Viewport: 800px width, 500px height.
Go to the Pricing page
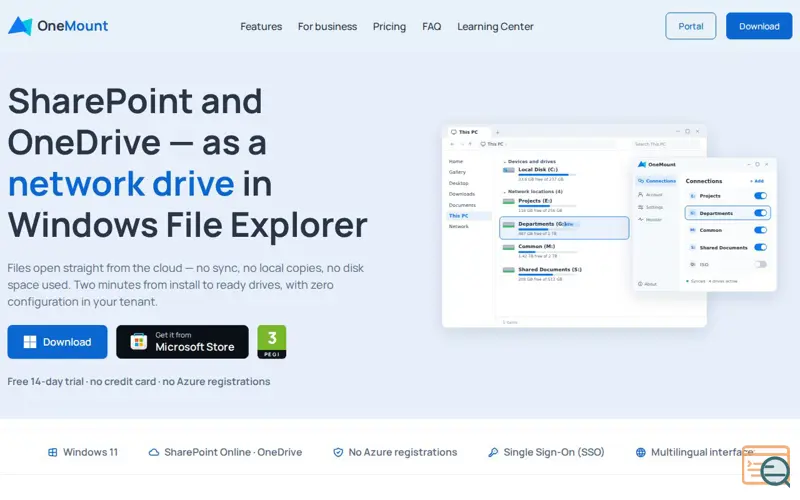point(389,27)
